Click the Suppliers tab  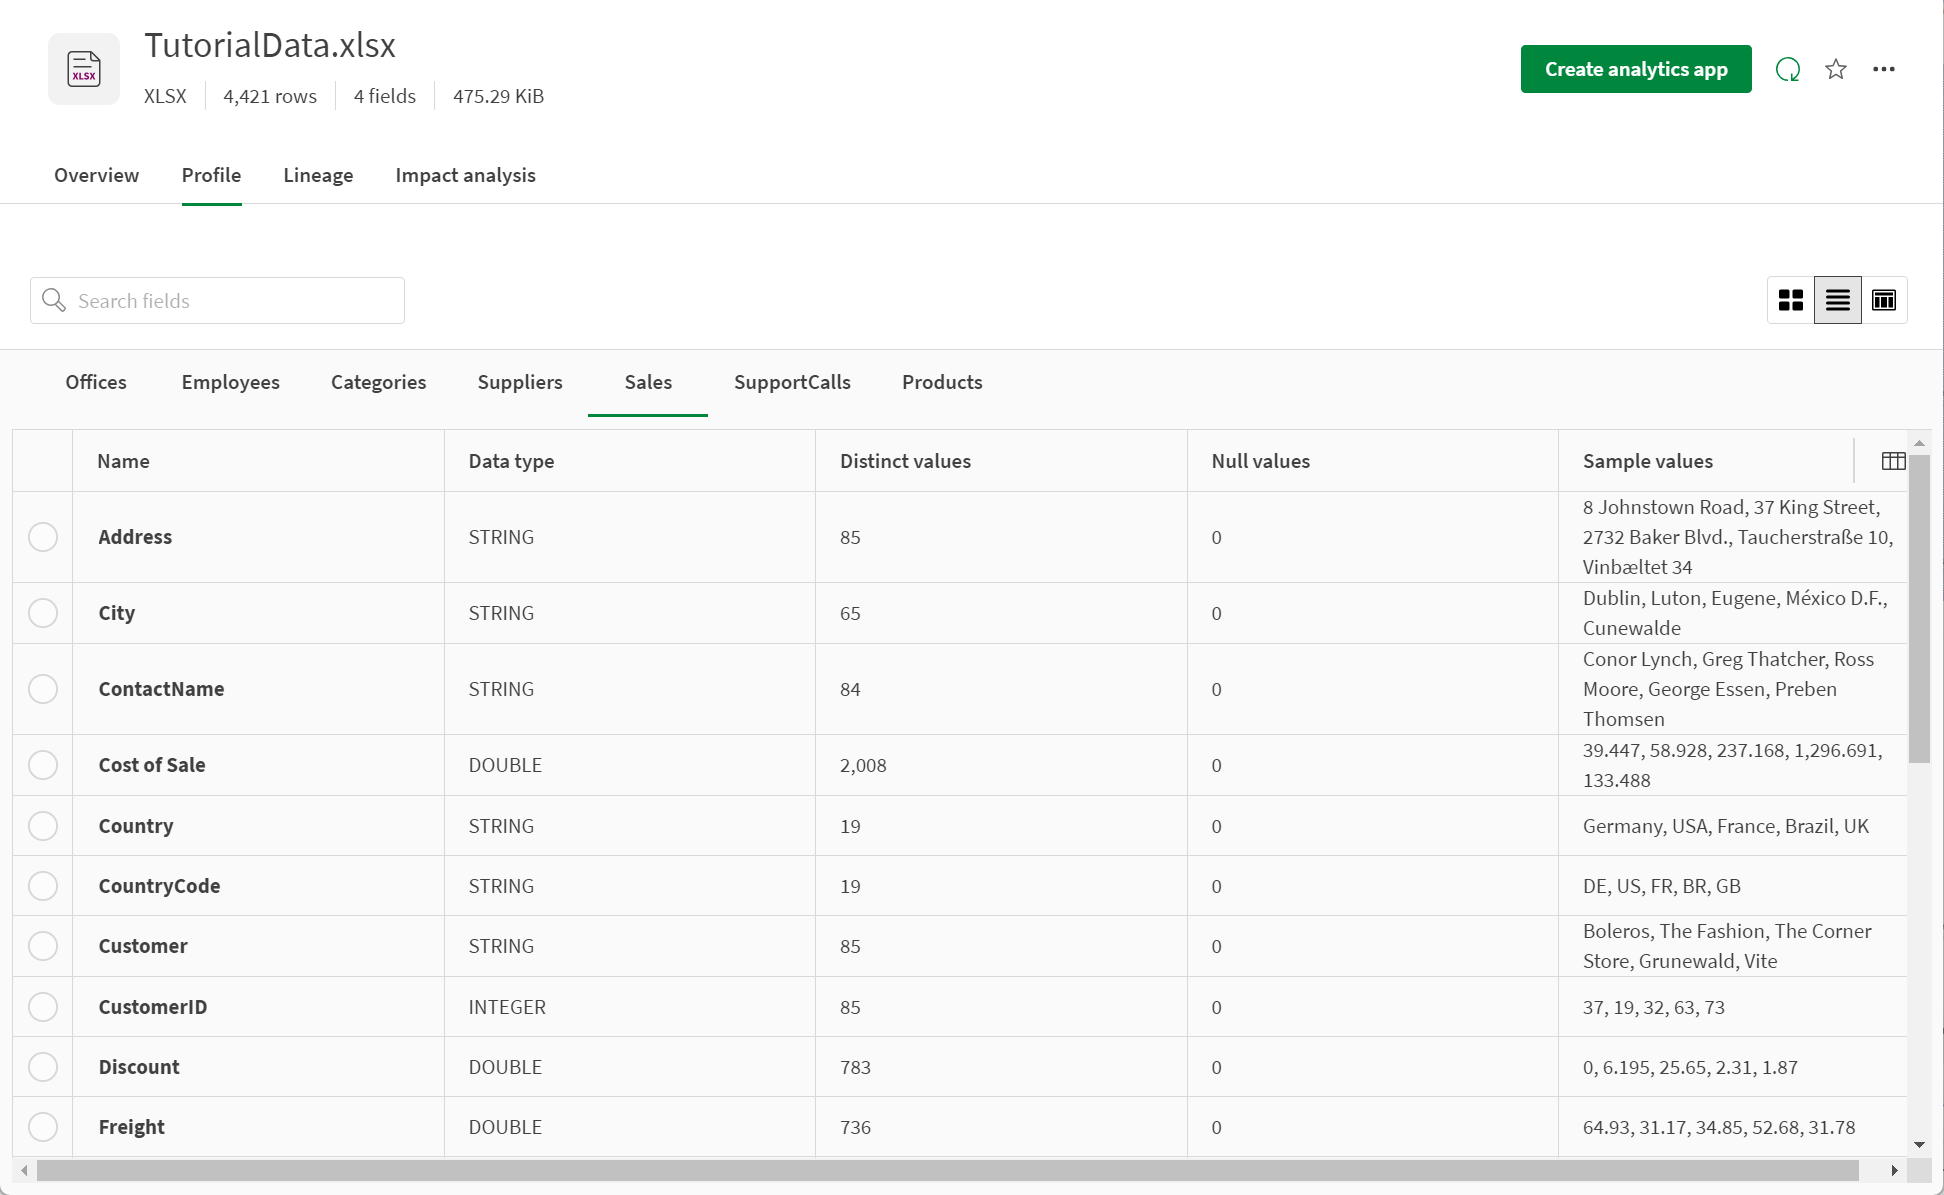click(521, 382)
